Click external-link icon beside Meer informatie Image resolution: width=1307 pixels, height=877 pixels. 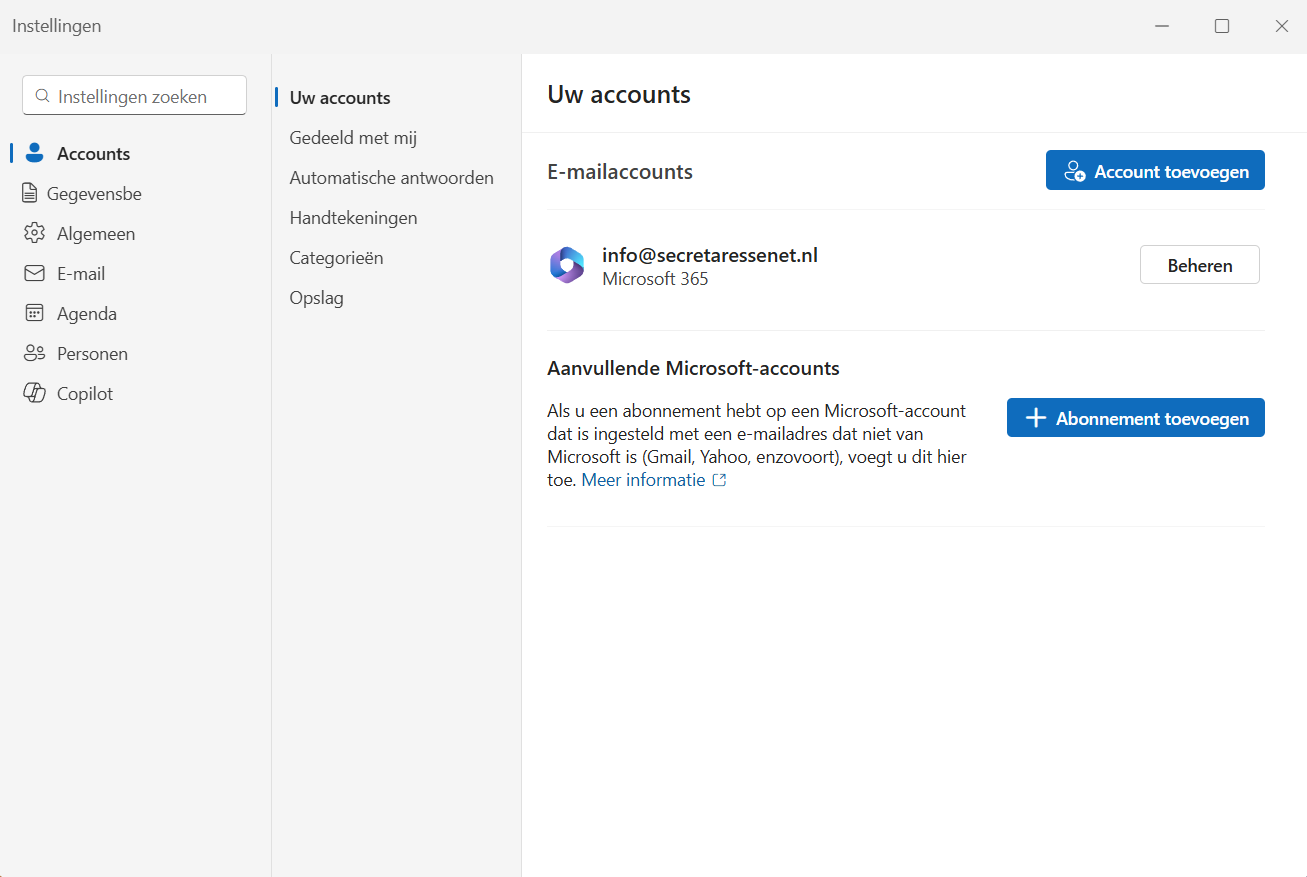tap(719, 480)
